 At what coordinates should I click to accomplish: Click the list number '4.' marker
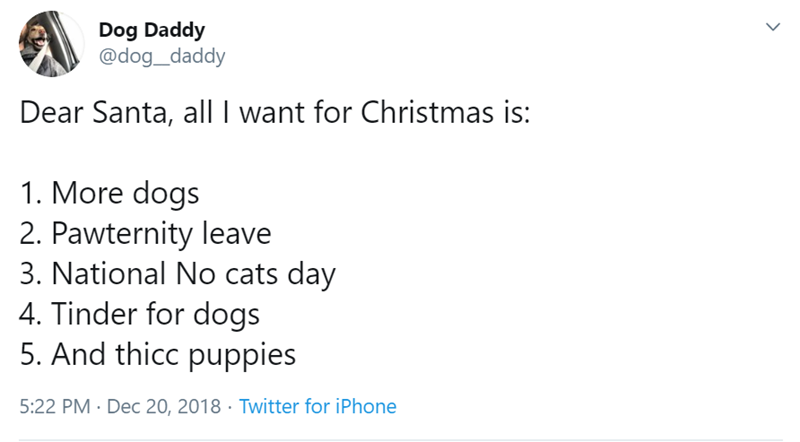point(29,314)
